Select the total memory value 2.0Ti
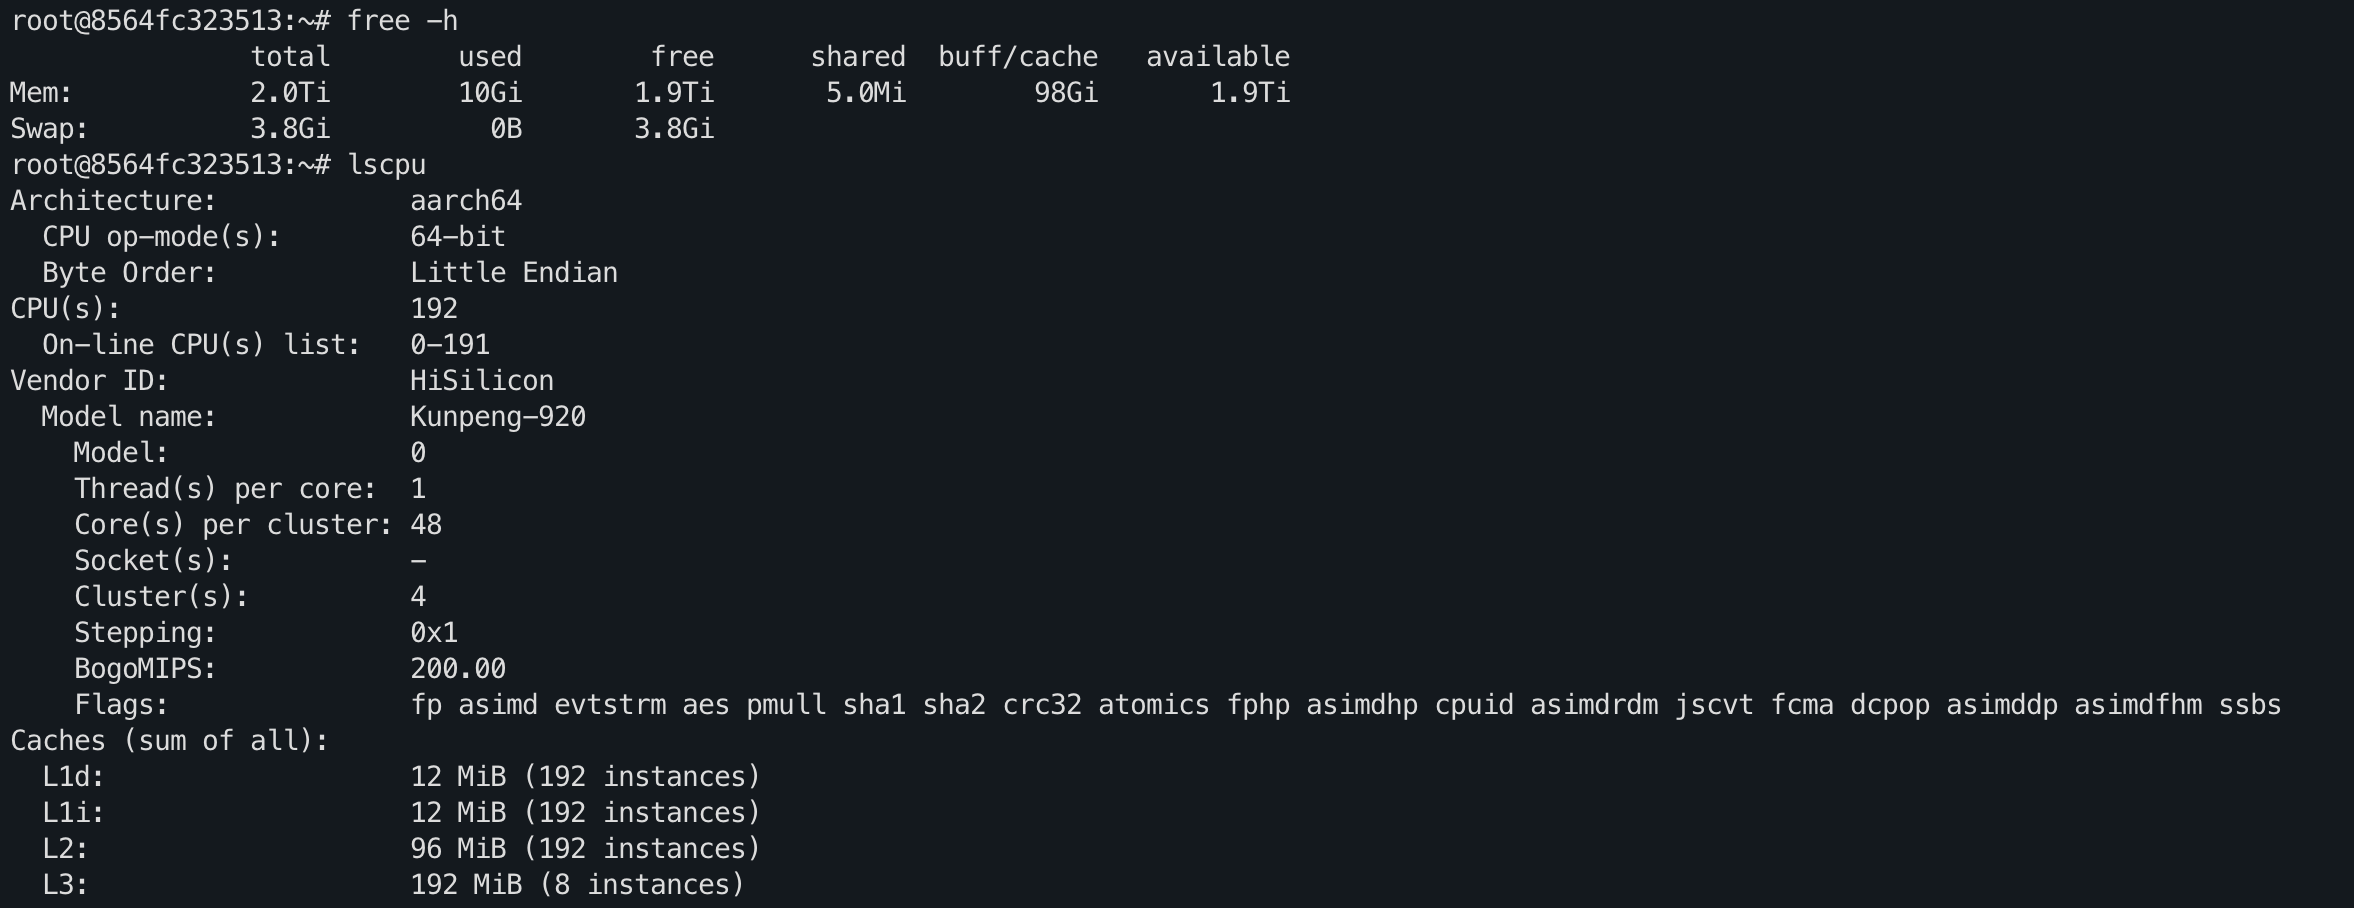 pyautogui.click(x=290, y=93)
